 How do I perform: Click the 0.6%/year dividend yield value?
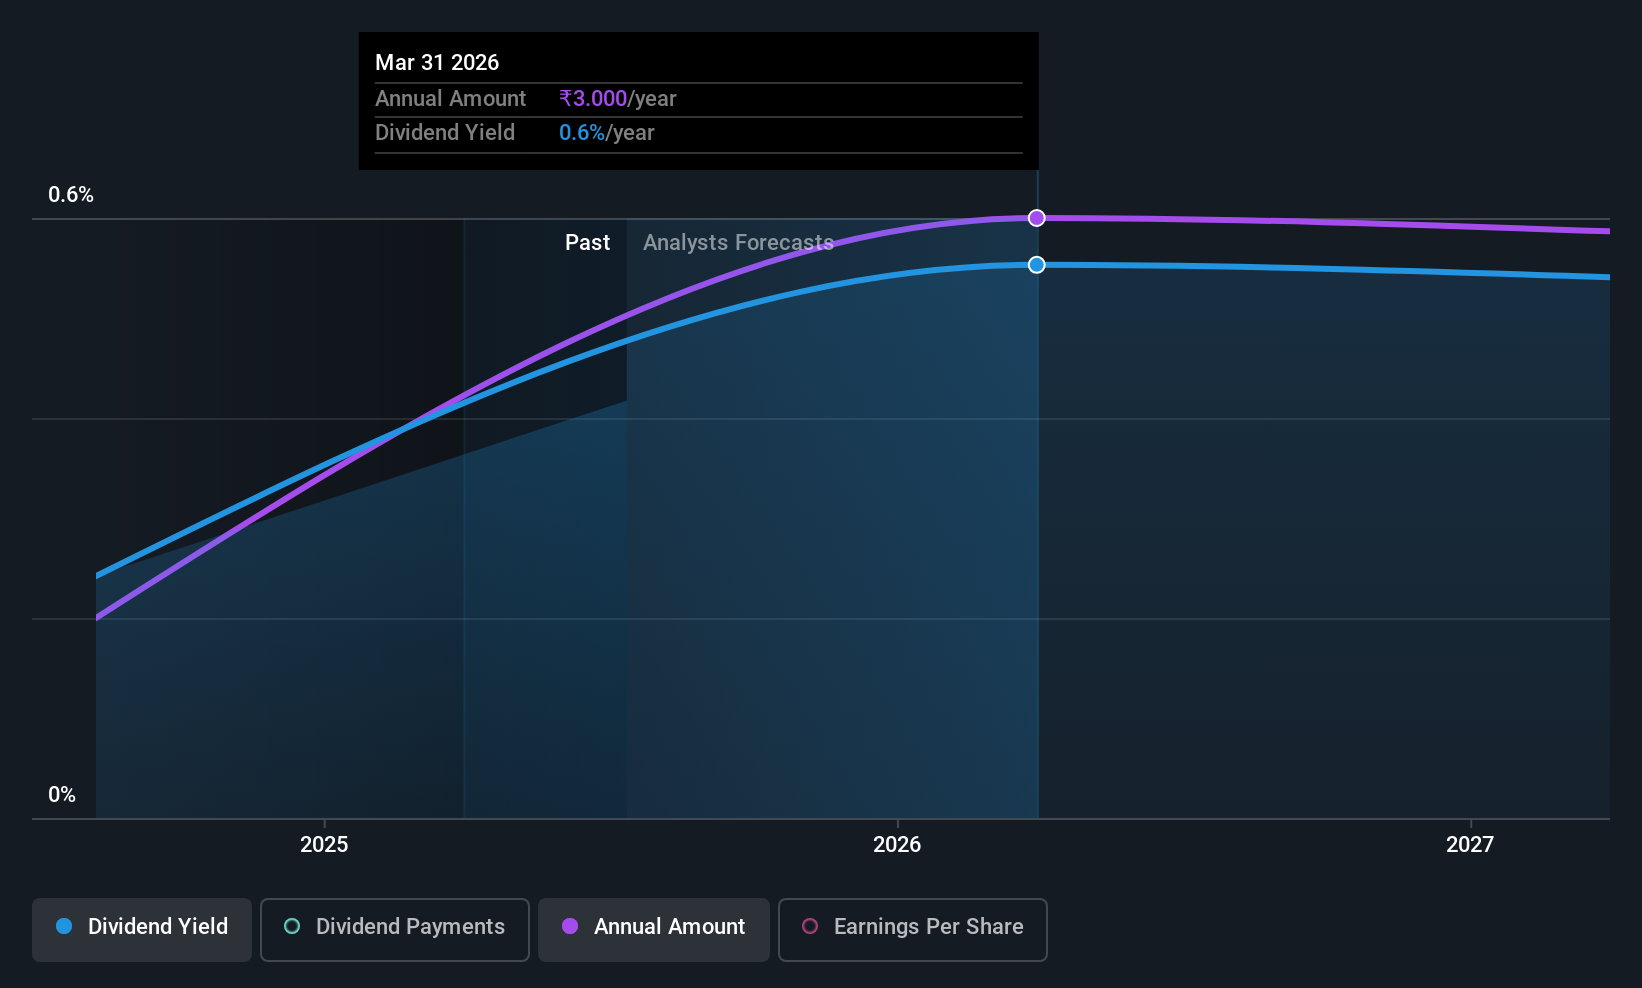(x=607, y=133)
